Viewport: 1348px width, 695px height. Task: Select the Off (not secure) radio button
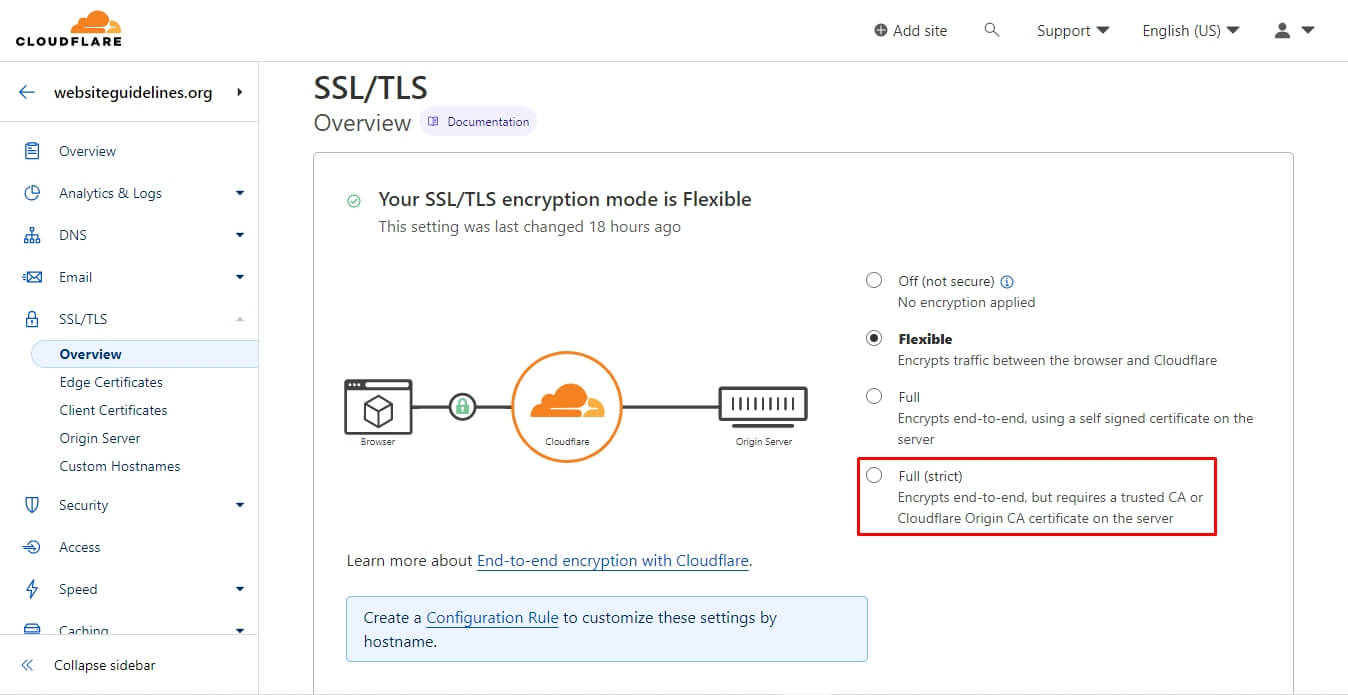[x=874, y=281]
